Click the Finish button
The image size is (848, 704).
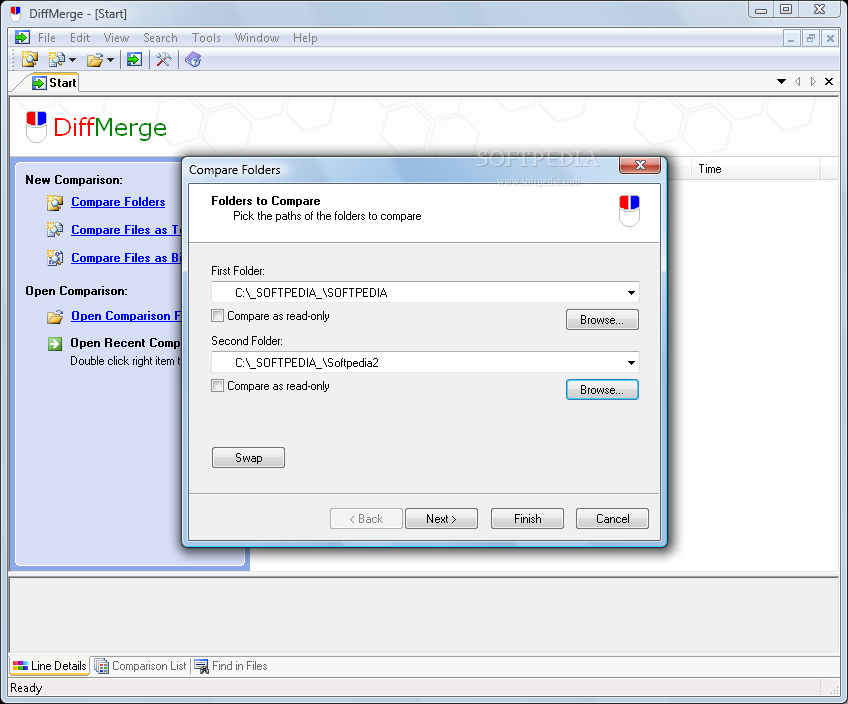tap(527, 519)
